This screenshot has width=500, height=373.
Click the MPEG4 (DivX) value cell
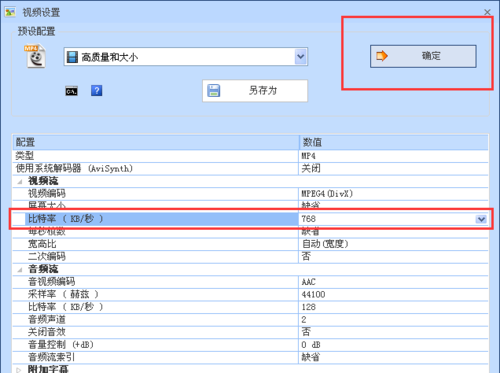pyautogui.click(x=393, y=194)
